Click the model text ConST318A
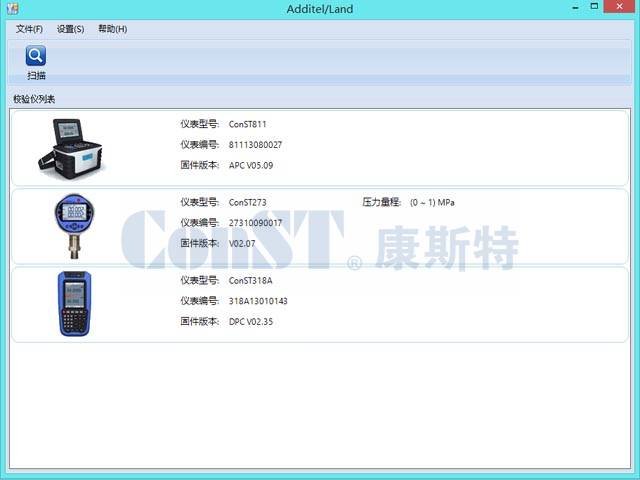 coord(250,281)
